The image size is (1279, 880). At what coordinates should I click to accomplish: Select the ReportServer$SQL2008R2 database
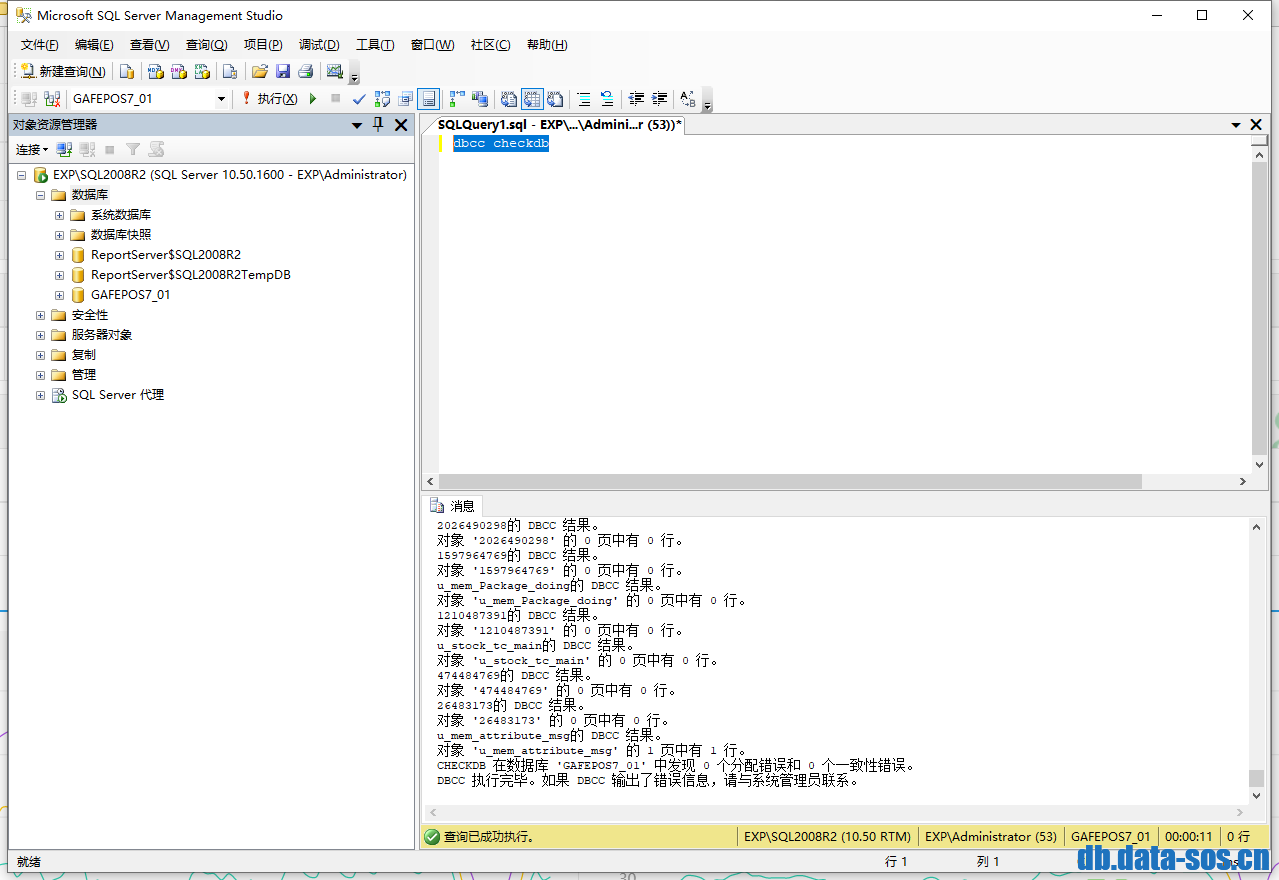point(166,255)
